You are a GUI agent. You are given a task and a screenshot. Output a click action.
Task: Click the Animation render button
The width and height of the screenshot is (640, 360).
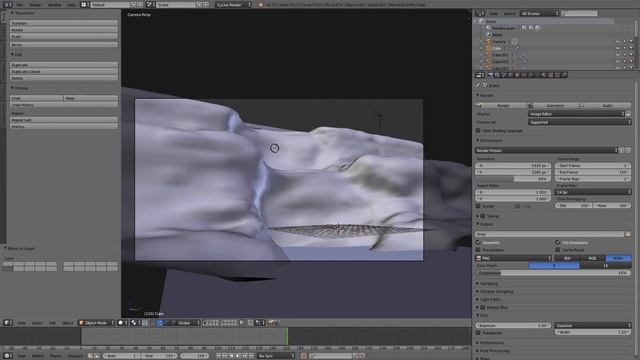[x=553, y=105]
